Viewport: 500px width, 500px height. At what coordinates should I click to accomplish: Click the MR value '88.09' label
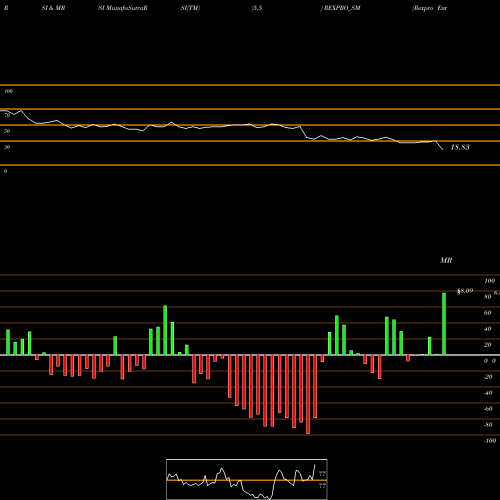pos(465,291)
